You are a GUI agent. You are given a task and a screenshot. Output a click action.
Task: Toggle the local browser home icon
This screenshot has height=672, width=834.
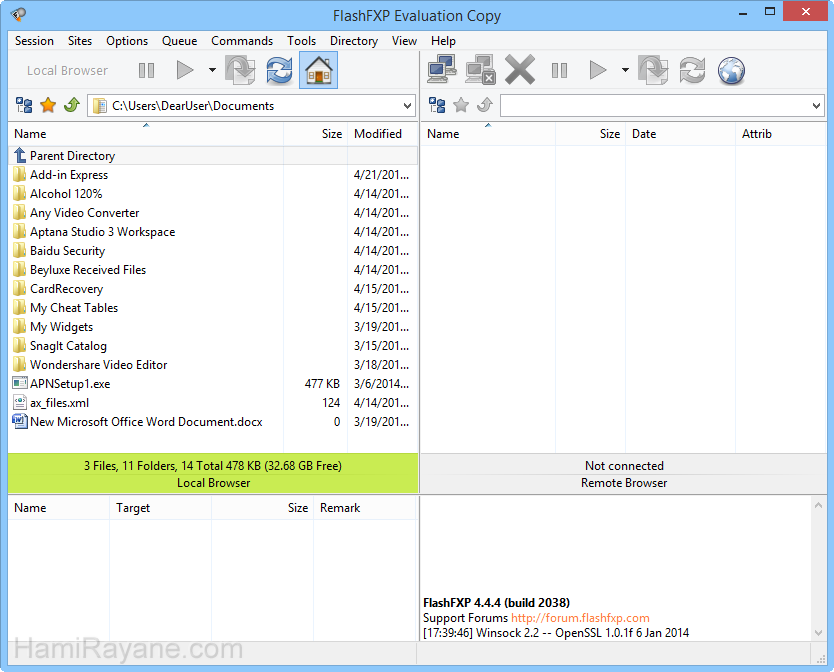[318, 70]
